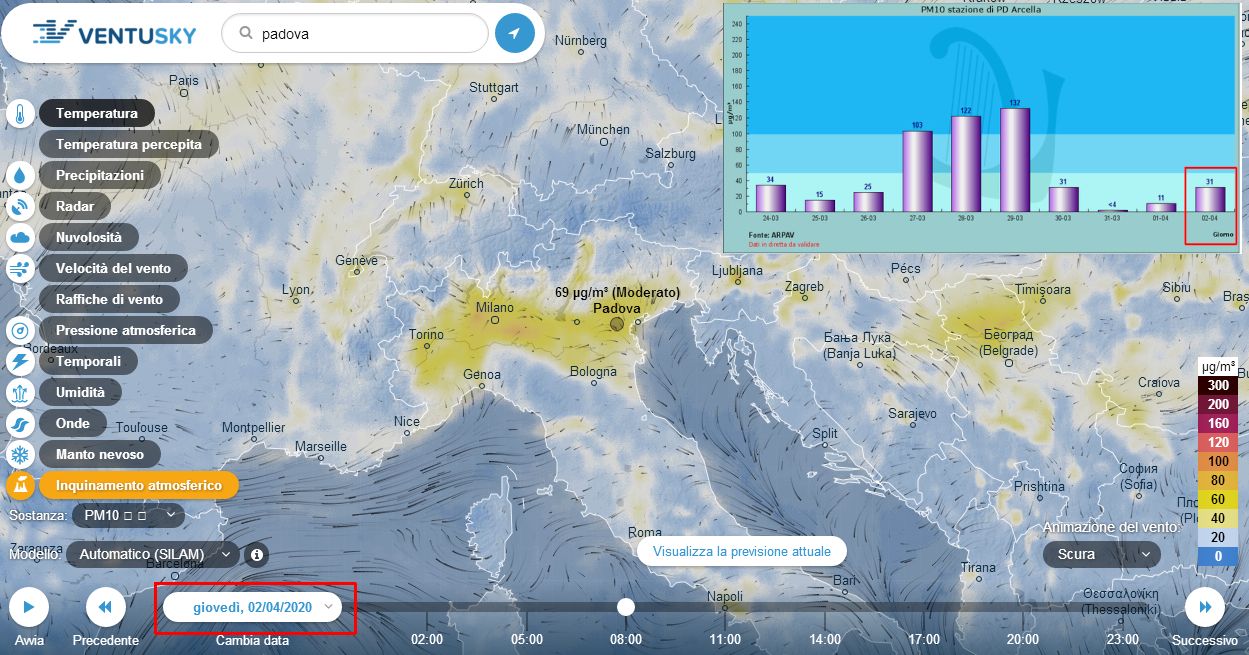Screen dimensions: 1249x655
Task: Jump to 17:00 on the timeline
Action: 924,639
